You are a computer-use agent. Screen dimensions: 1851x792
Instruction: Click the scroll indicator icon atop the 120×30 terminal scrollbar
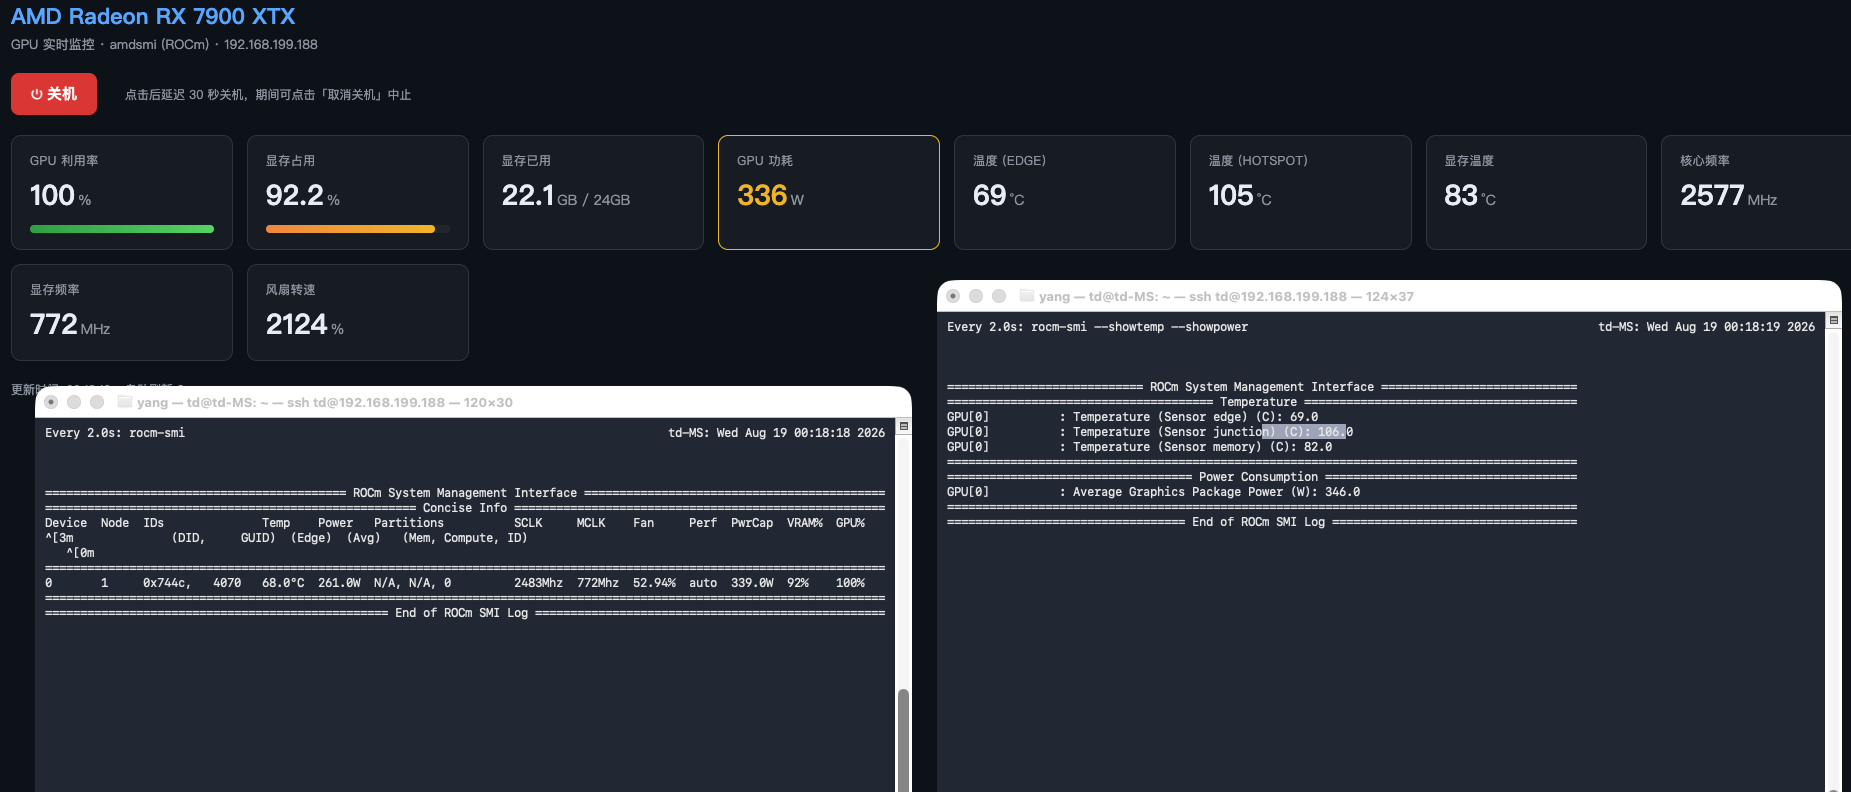pos(904,426)
